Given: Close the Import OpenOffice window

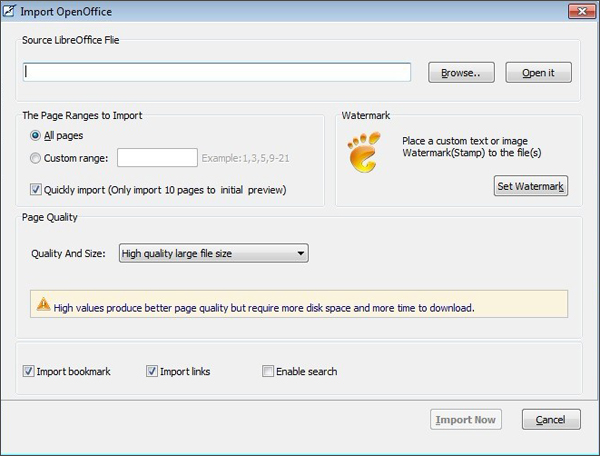Looking at the screenshot, I should [x=582, y=11].
